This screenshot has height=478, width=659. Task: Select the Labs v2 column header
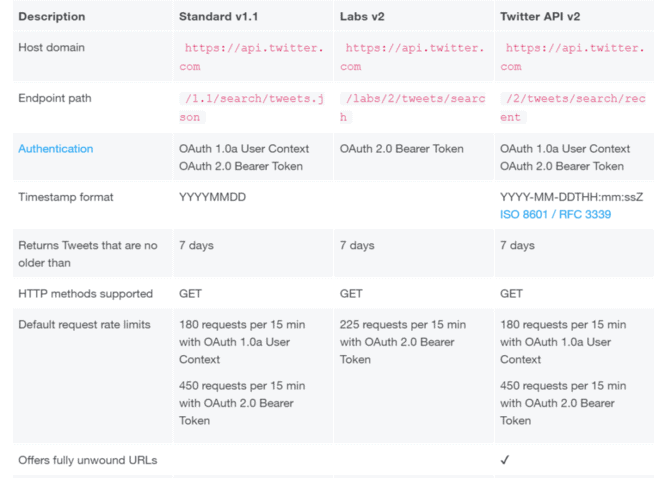(x=362, y=16)
